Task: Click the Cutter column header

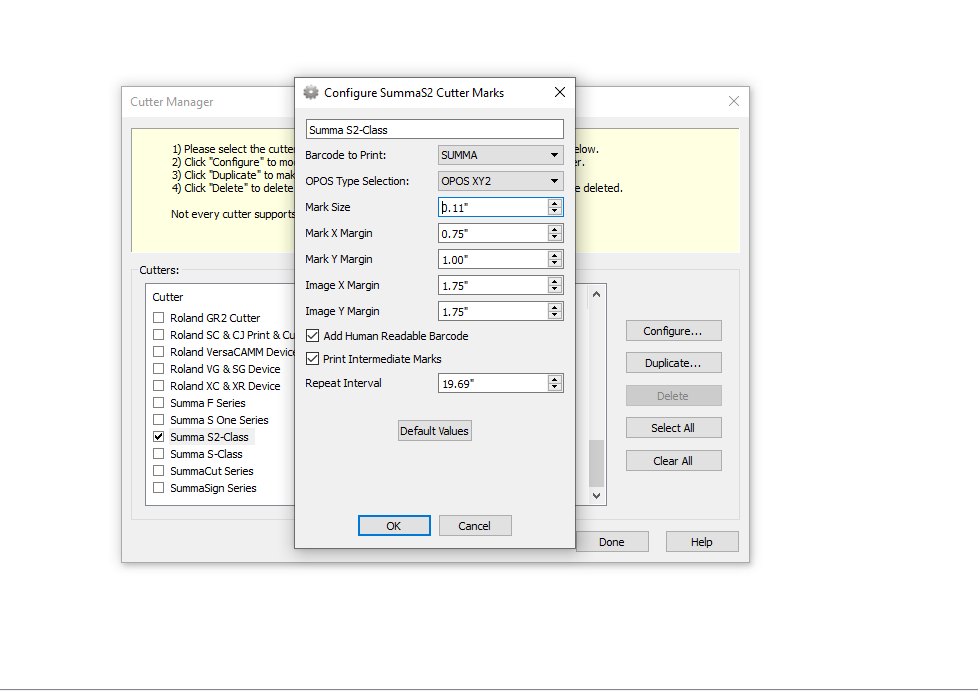Action: point(168,297)
